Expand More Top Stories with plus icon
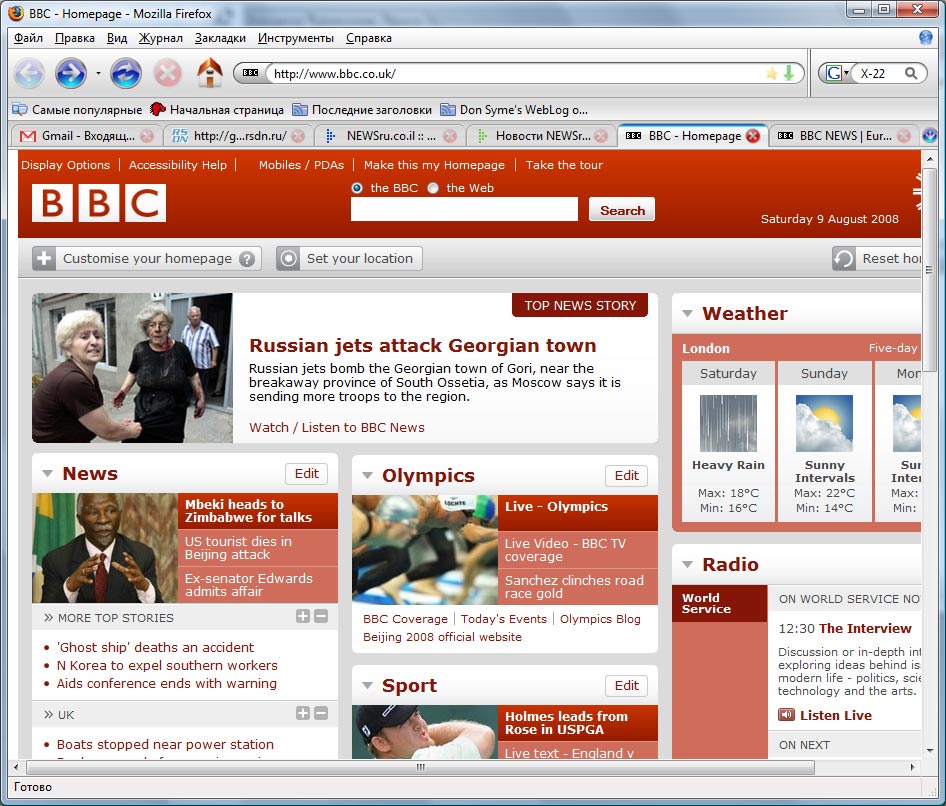Image resolution: width=946 pixels, height=806 pixels. (x=303, y=616)
